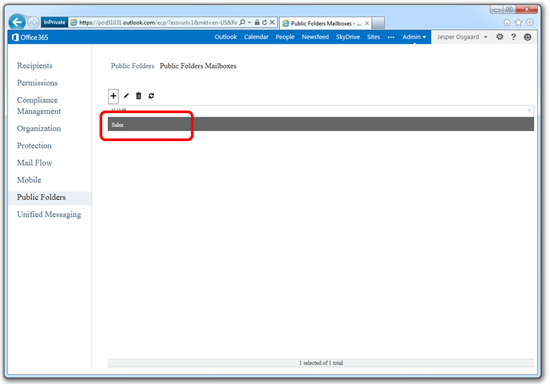
Task: Click the address bar reload icon
Action: pyautogui.click(x=264, y=22)
